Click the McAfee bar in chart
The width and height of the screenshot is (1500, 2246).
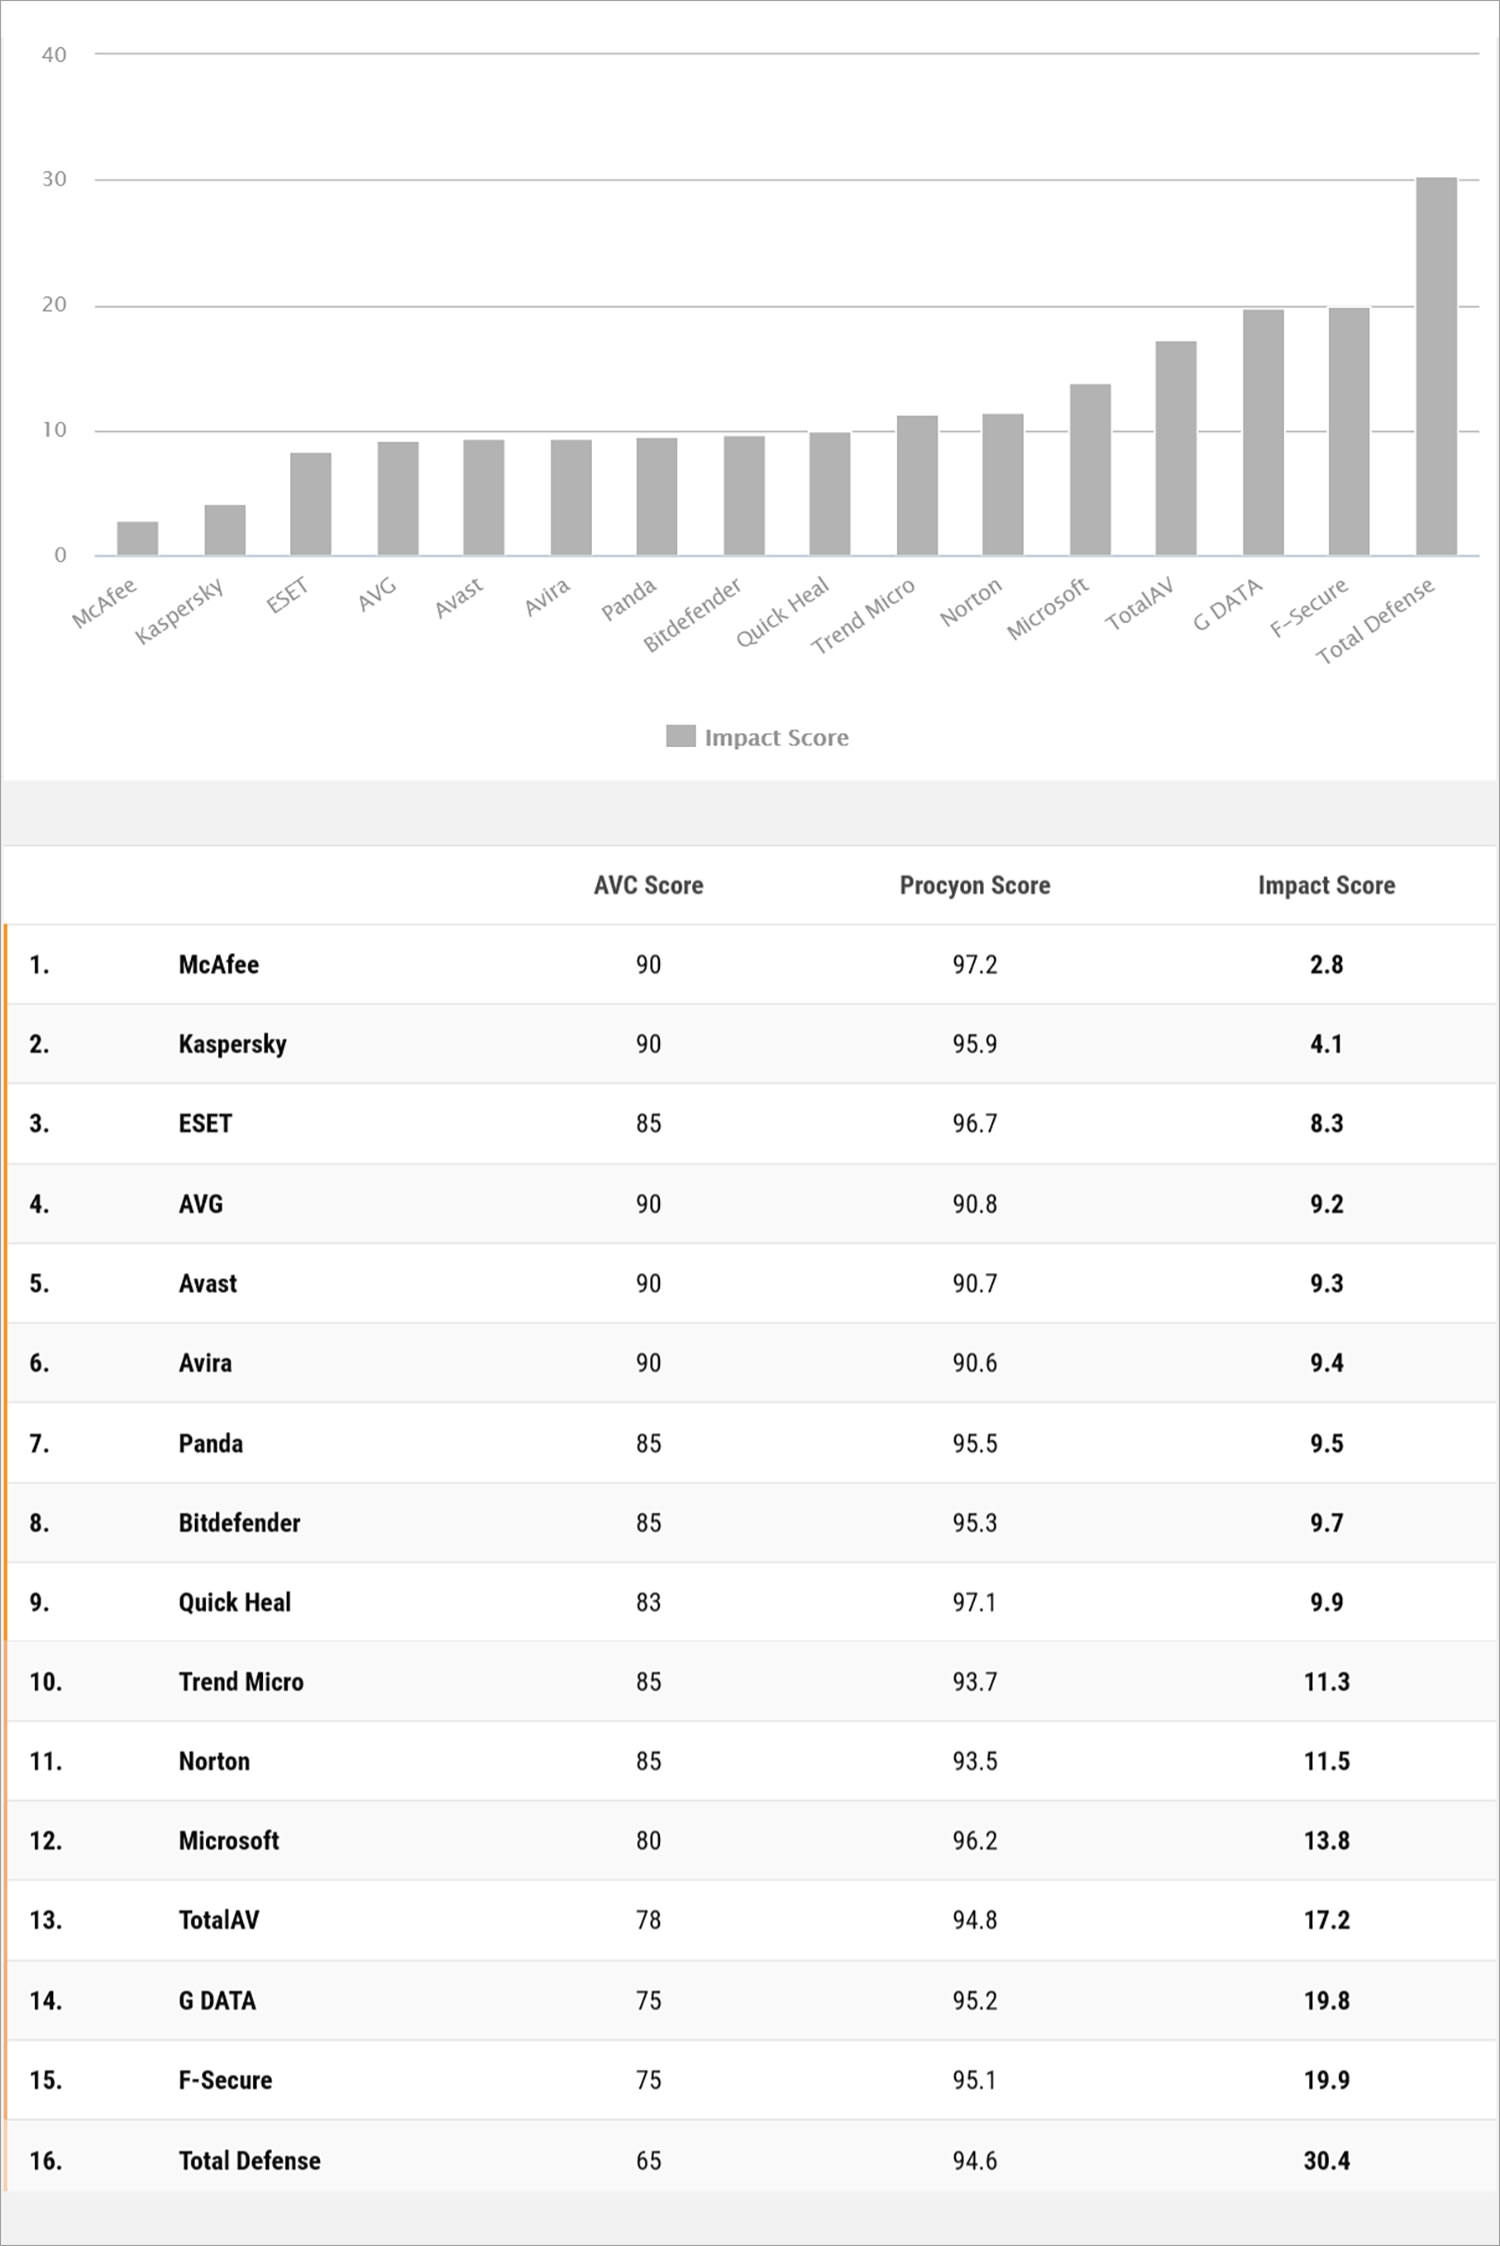137,538
